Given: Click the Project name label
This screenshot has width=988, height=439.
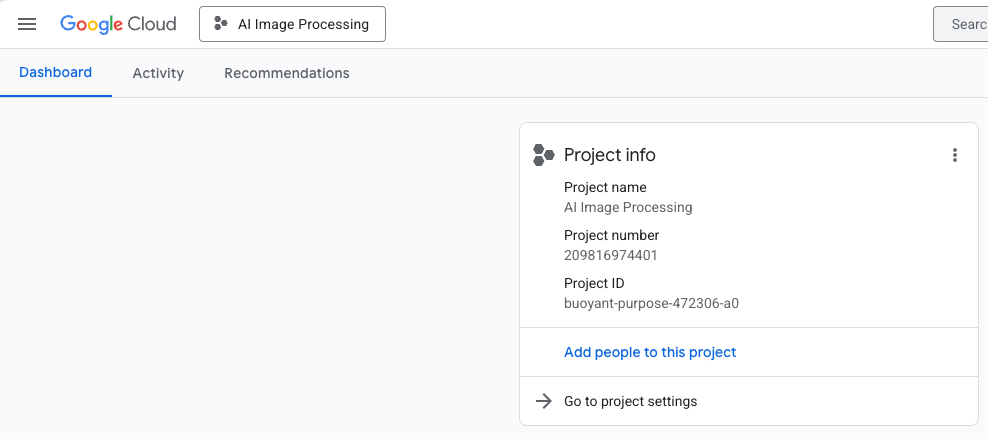Looking at the screenshot, I should (605, 187).
